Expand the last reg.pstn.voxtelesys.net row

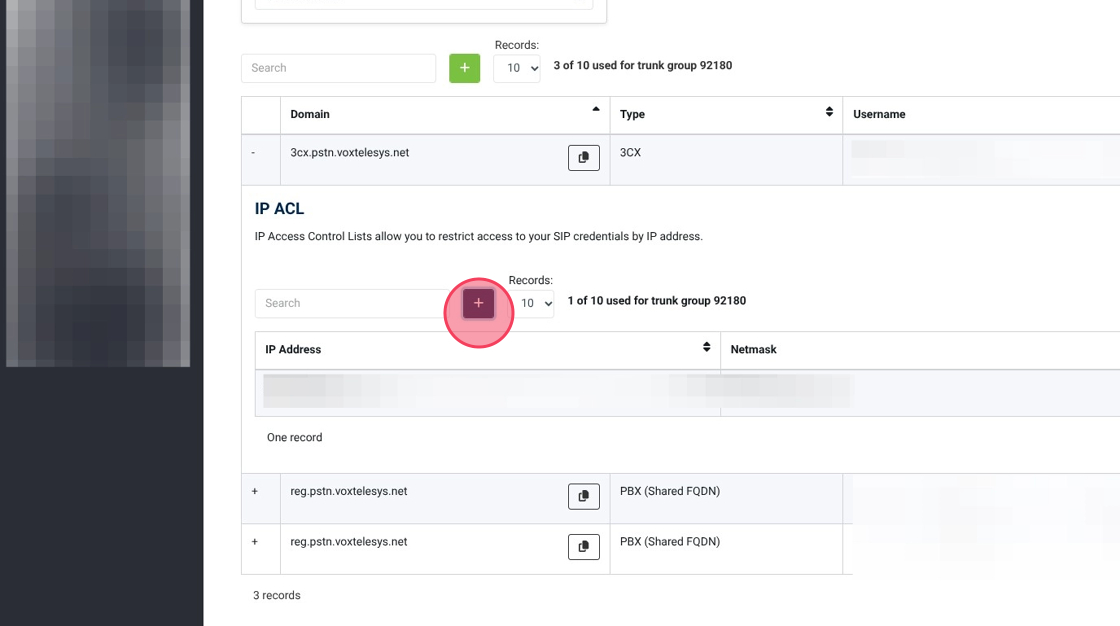(x=255, y=542)
